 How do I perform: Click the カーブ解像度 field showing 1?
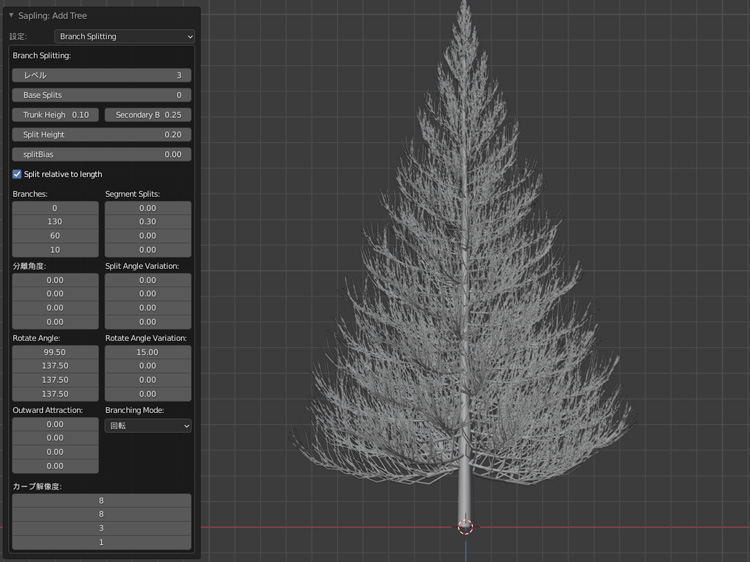101,542
